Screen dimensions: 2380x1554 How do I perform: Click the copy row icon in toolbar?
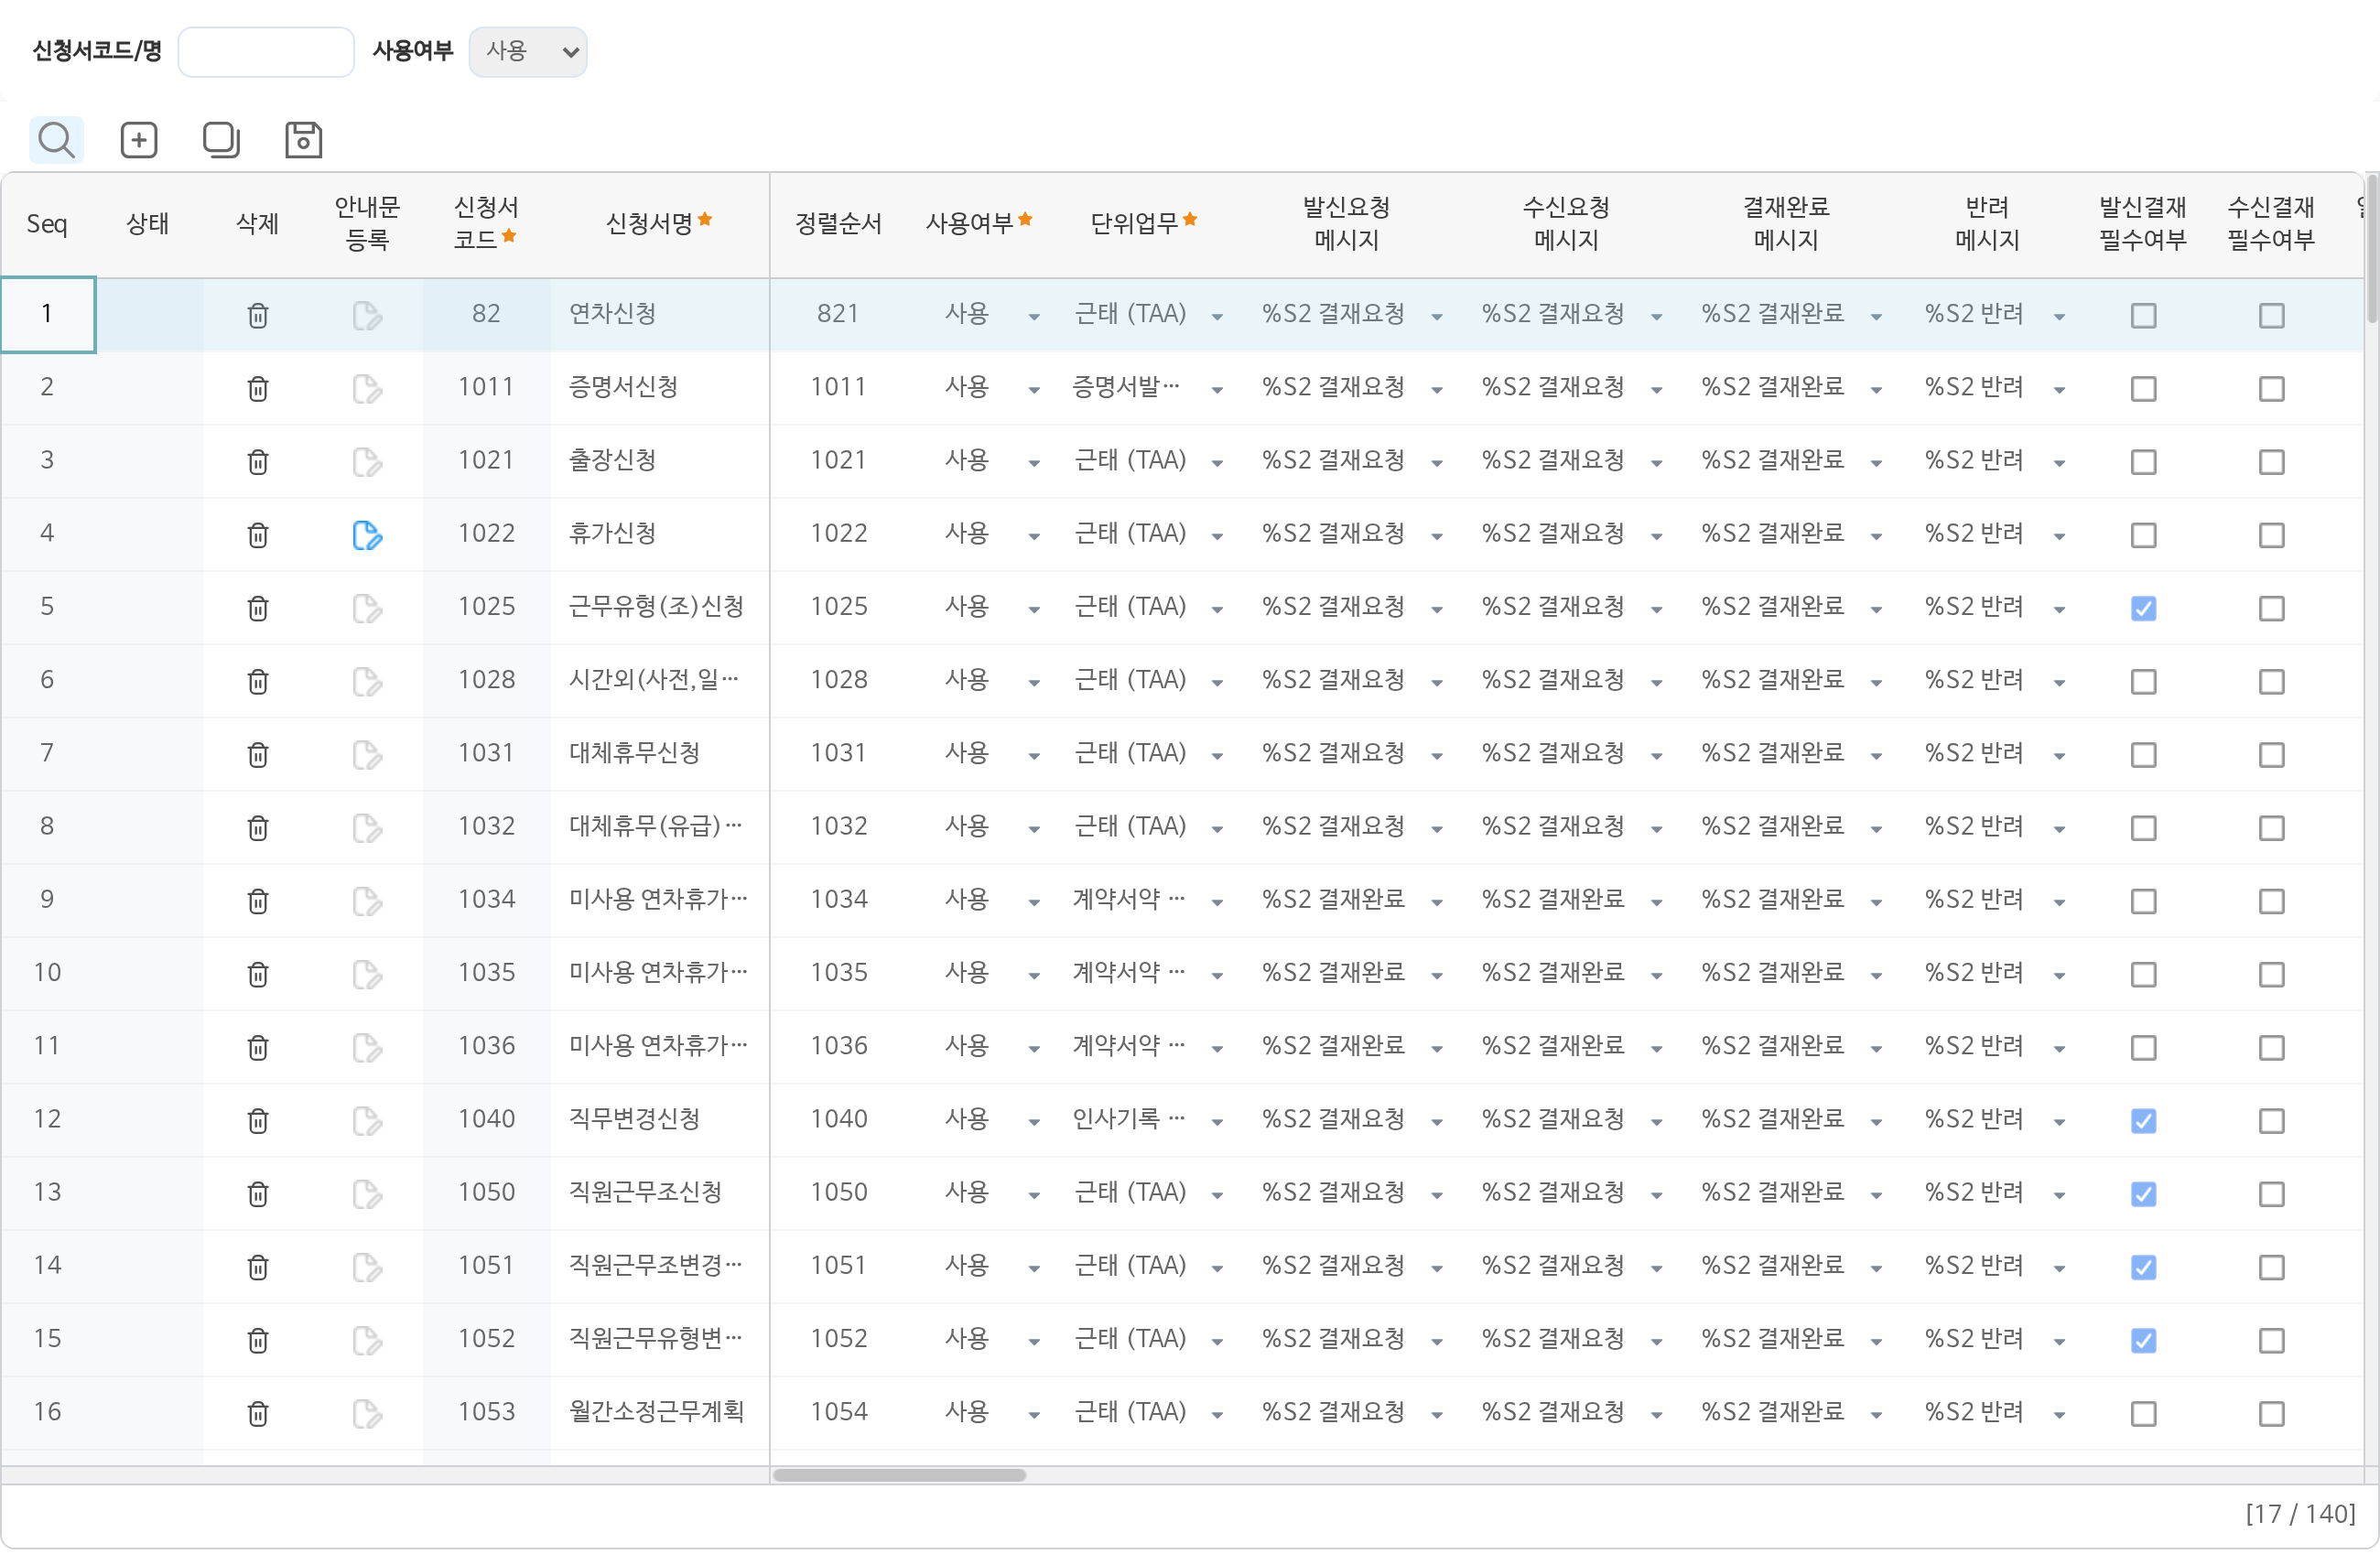(221, 140)
